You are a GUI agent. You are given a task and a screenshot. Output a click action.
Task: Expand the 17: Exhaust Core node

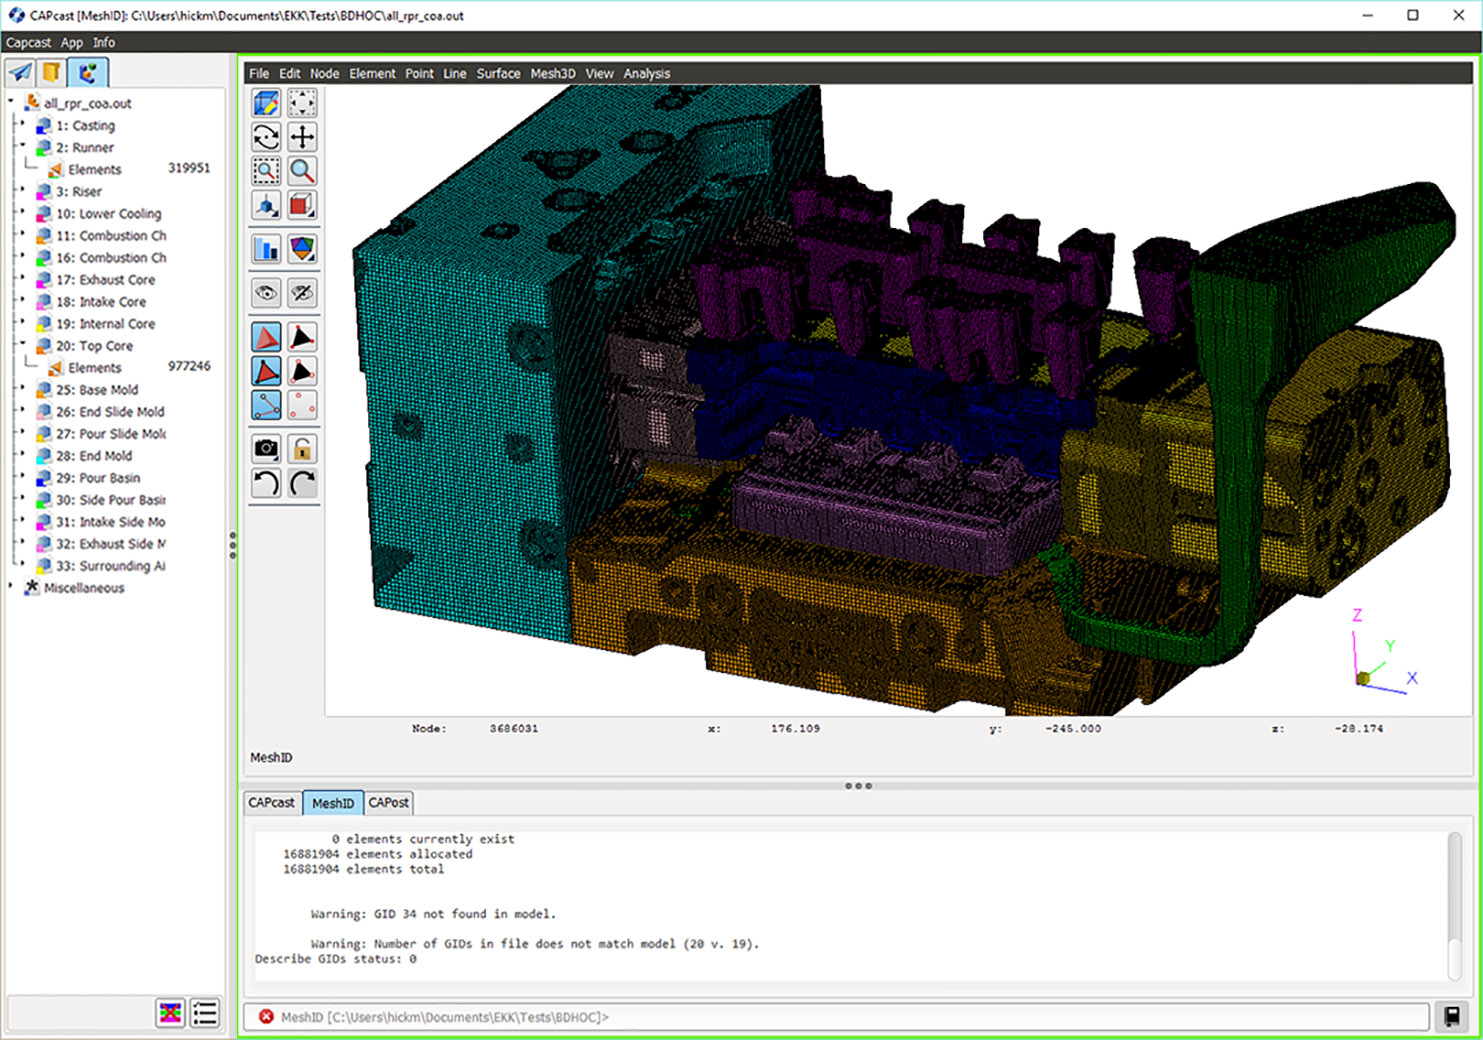pos(22,277)
